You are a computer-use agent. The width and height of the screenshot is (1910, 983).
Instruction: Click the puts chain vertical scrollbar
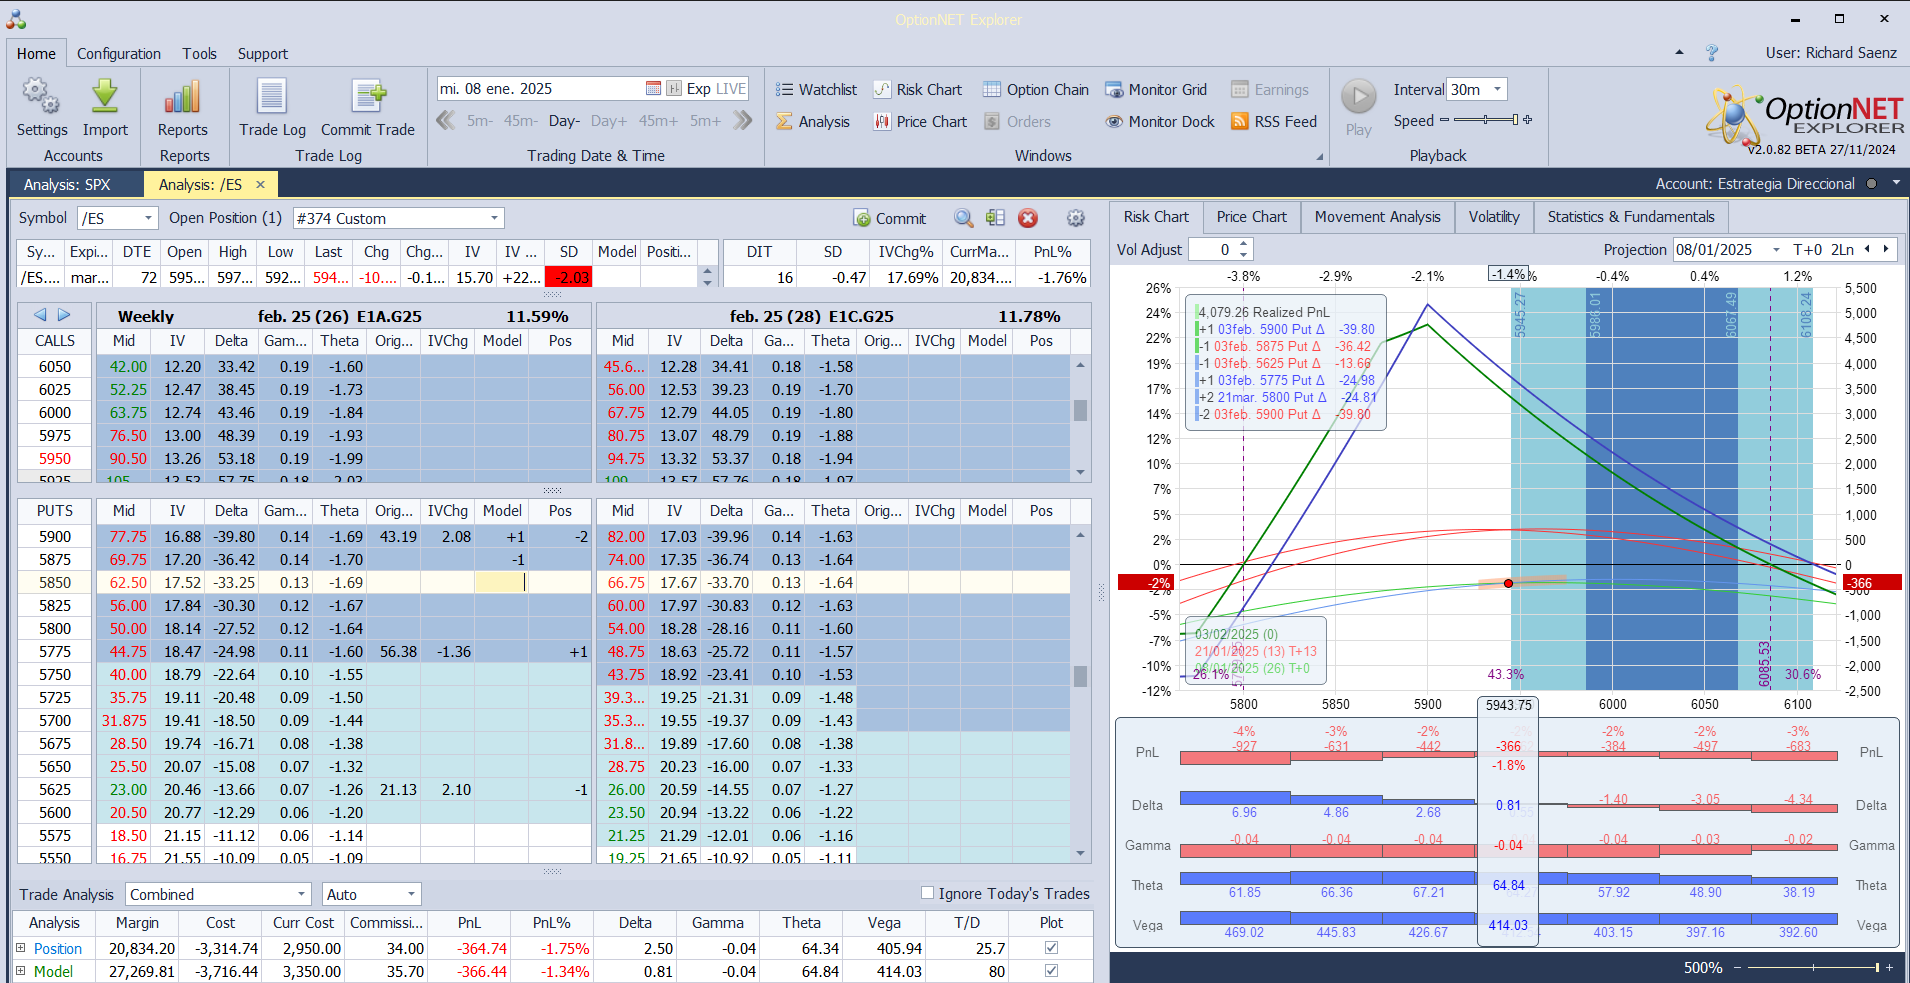tap(1080, 693)
